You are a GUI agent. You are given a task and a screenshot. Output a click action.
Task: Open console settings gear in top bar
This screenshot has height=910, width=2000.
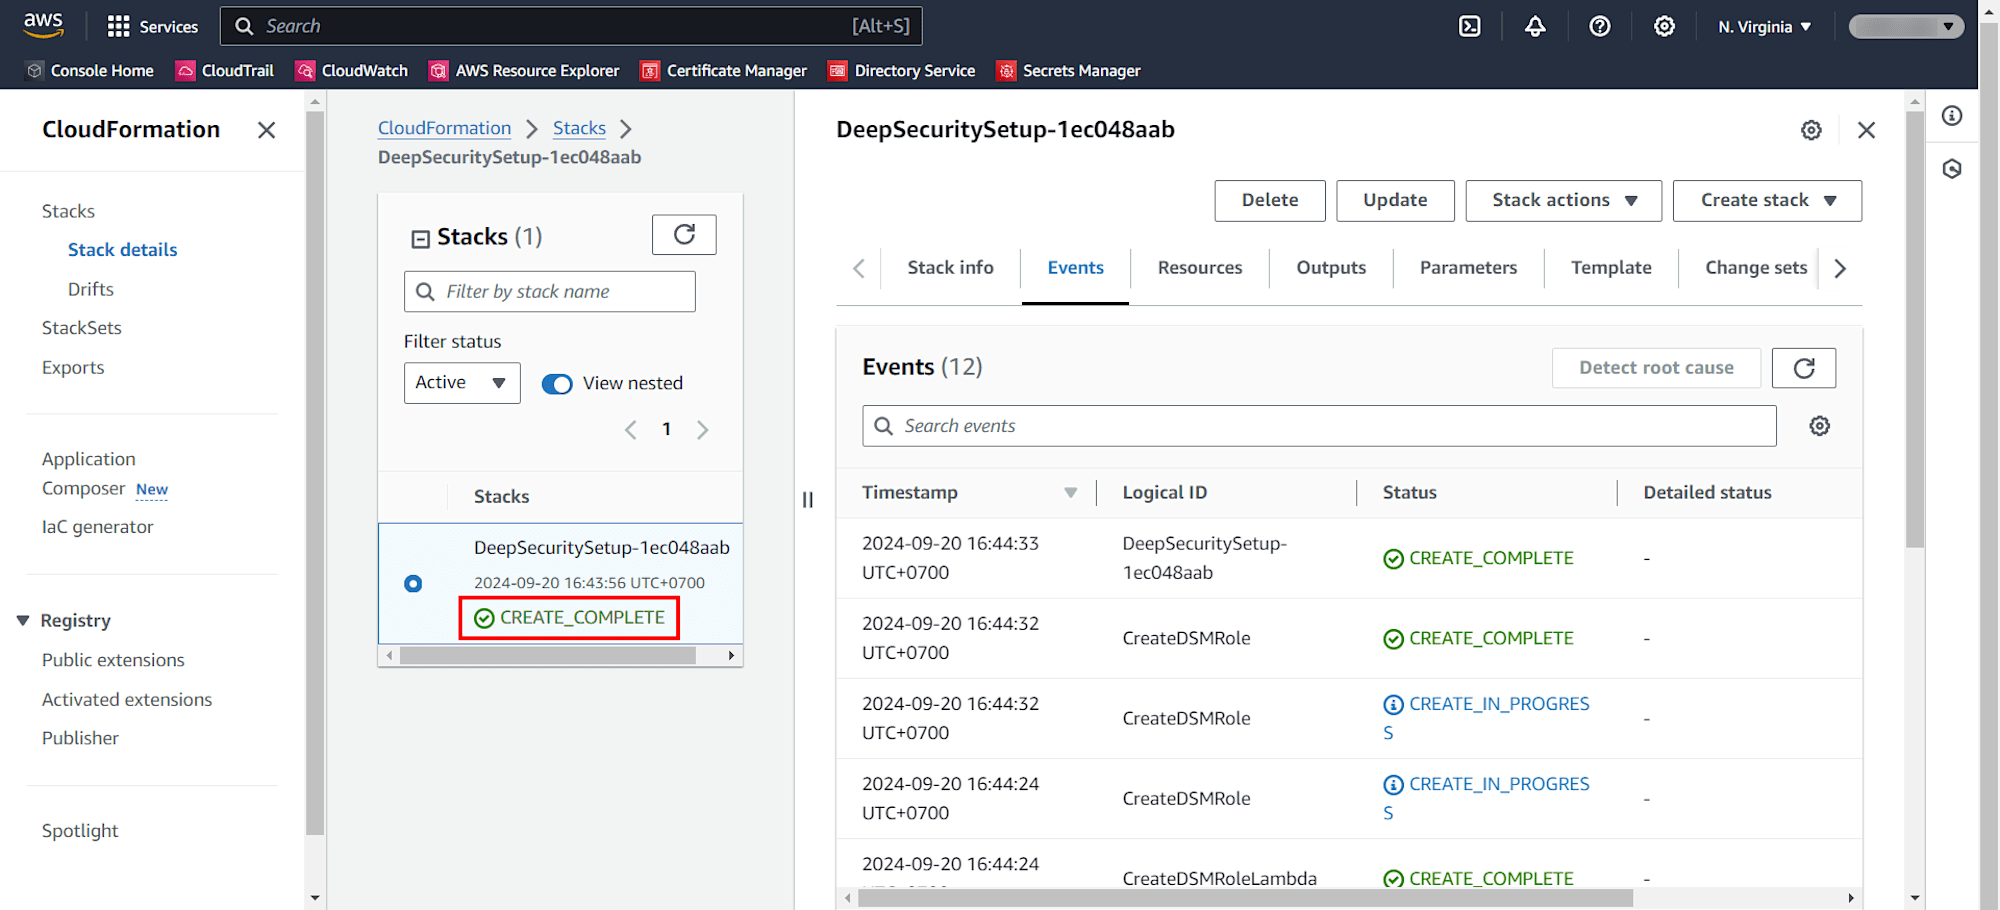tap(1664, 27)
